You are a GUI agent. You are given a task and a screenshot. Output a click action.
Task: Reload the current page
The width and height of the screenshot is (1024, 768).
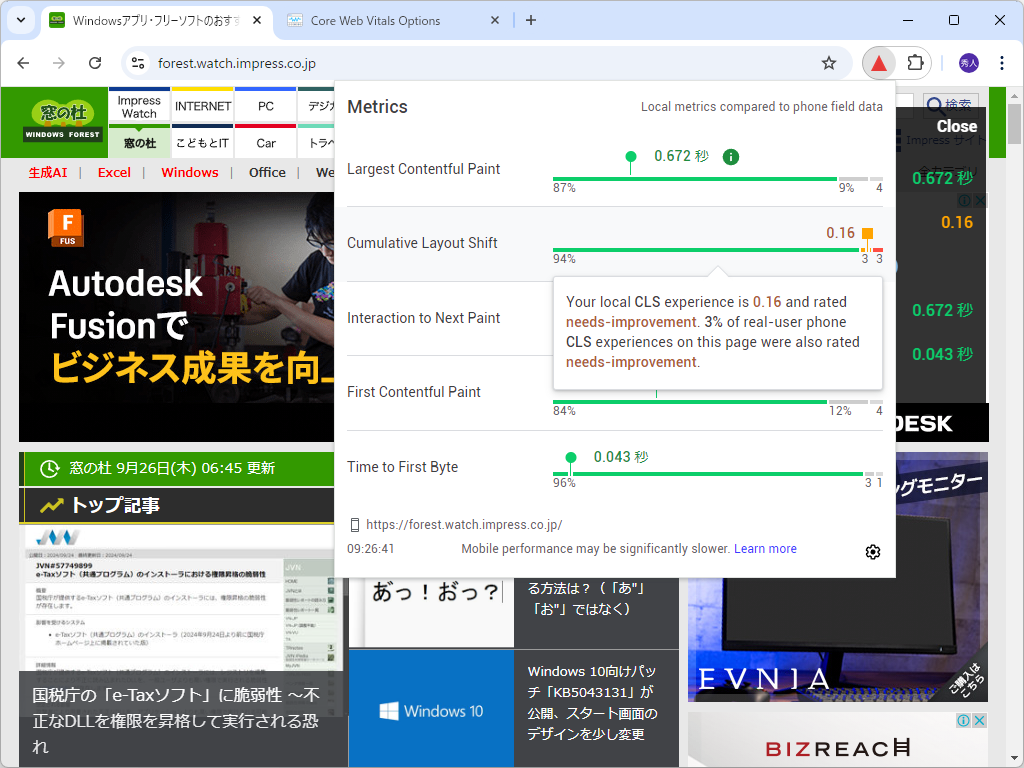click(95, 62)
